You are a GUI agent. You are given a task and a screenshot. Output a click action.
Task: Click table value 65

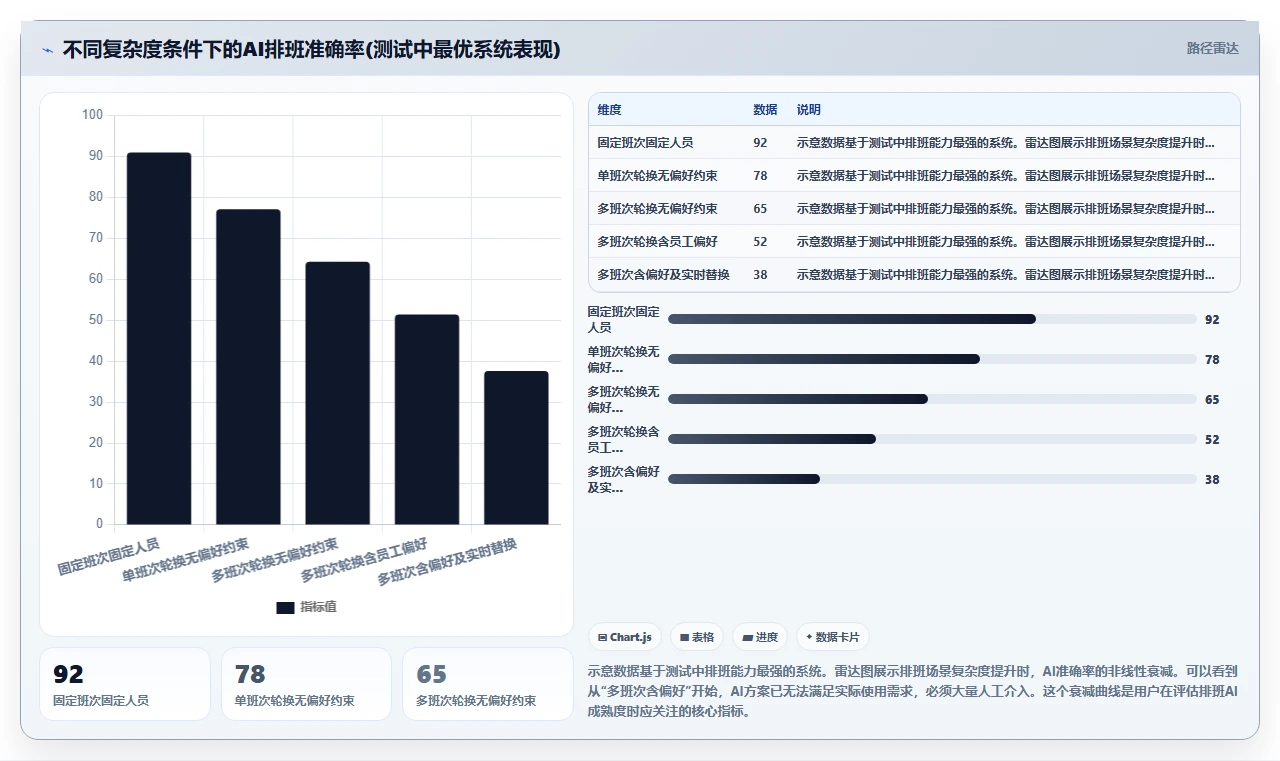(x=760, y=209)
